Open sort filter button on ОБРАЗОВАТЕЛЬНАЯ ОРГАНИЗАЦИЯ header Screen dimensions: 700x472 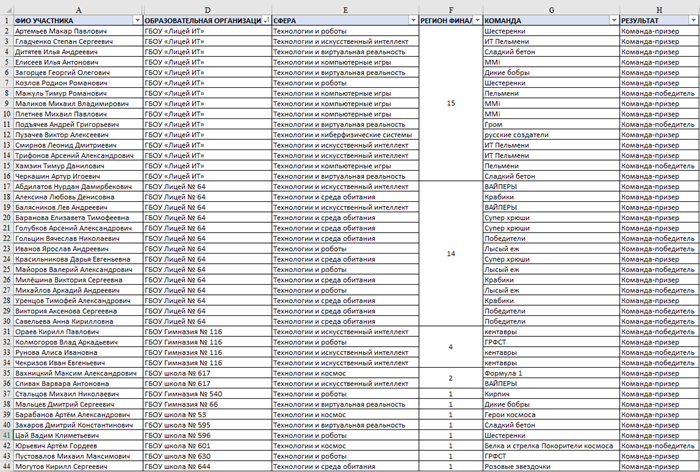click(265, 20)
